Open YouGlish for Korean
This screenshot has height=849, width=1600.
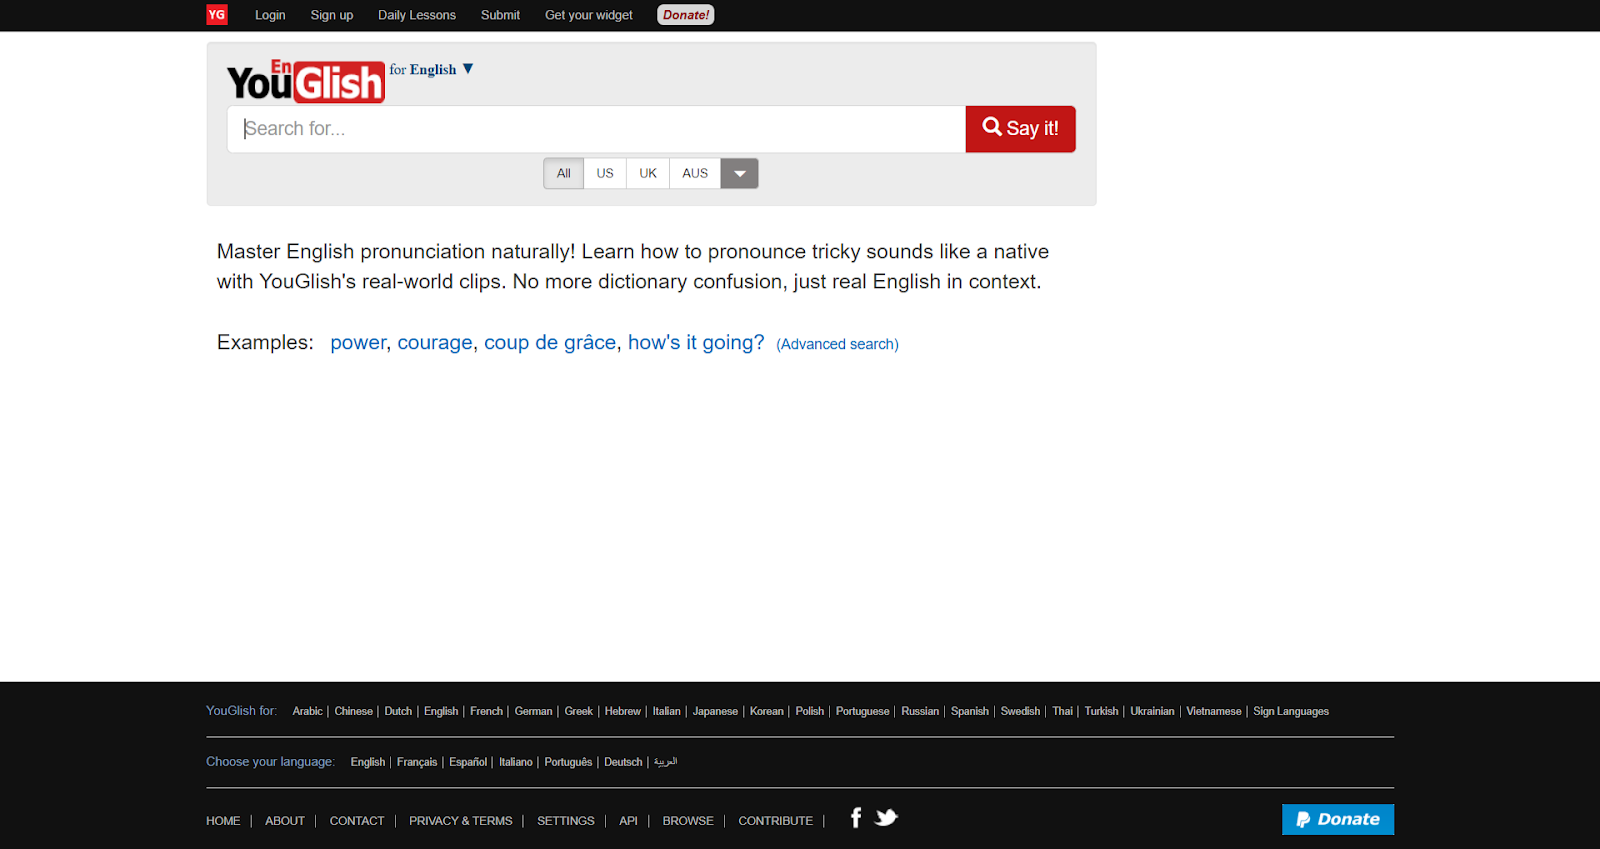766,711
